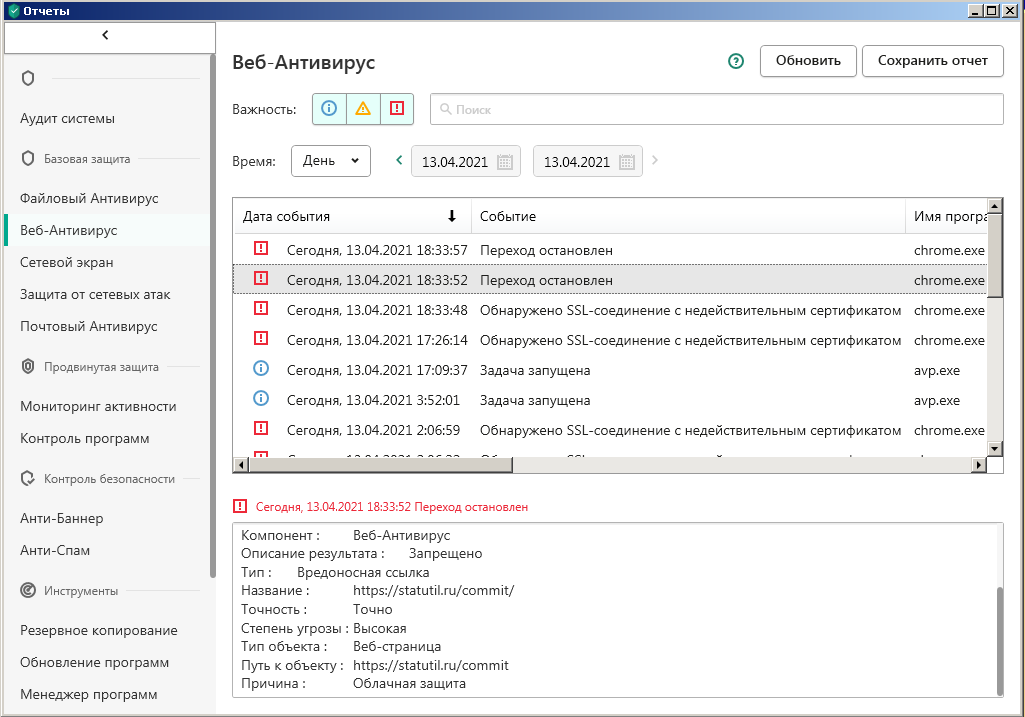Collapse the Продвинутая защита section

100,366
